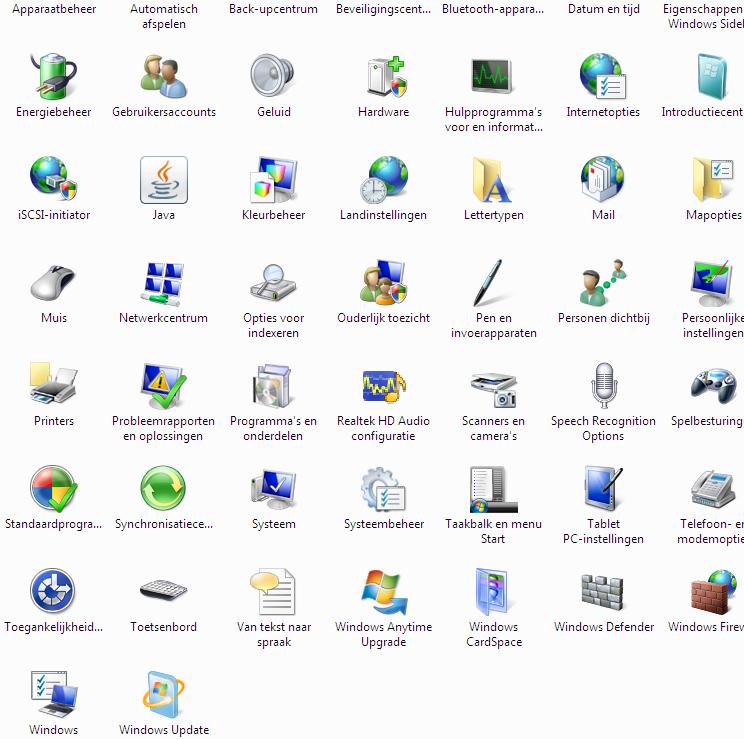The image size is (744, 739).
Task: Open the Windows Defender wall icon
Action: 603,591
